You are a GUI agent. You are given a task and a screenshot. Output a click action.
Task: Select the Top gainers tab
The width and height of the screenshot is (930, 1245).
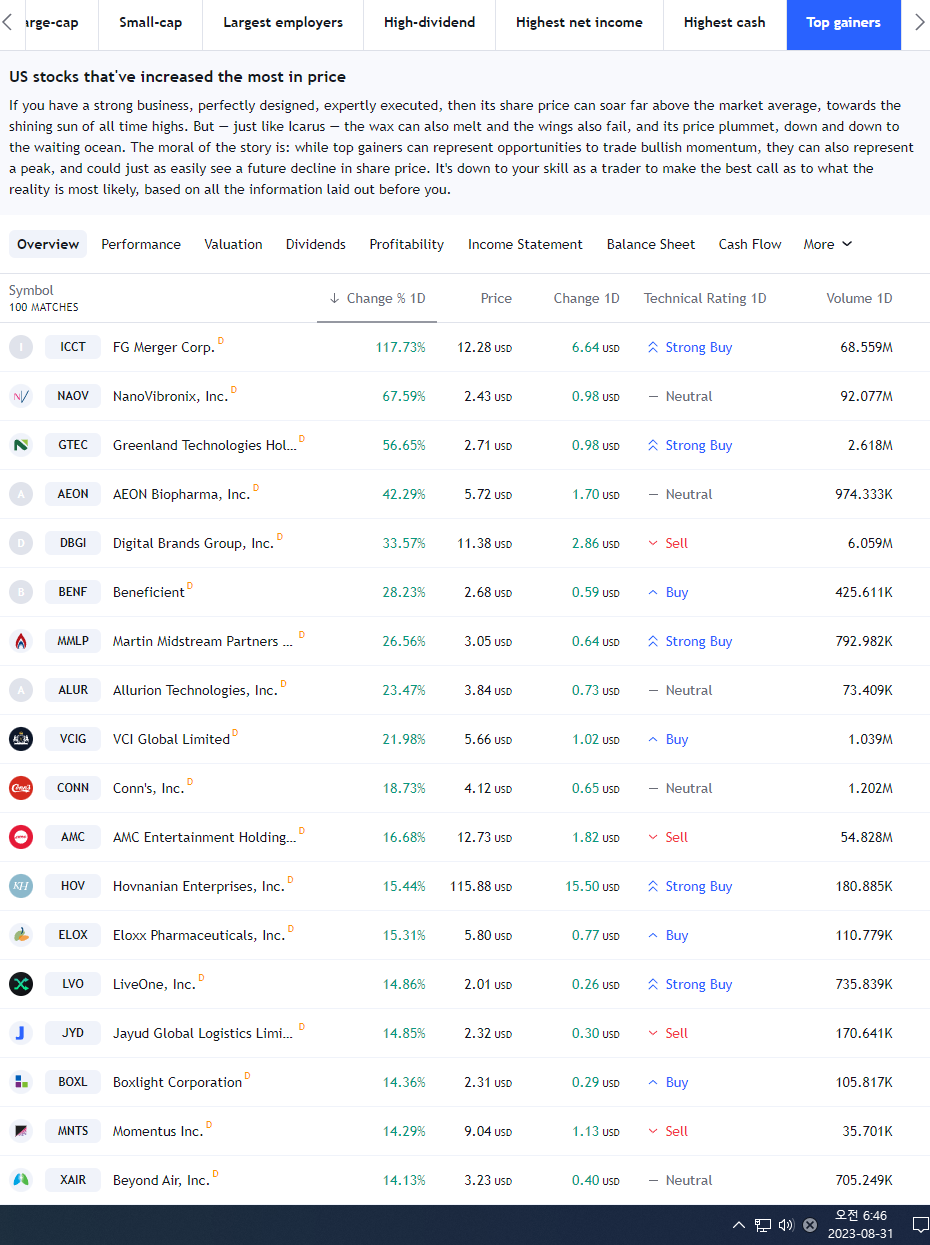pyautogui.click(x=844, y=22)
